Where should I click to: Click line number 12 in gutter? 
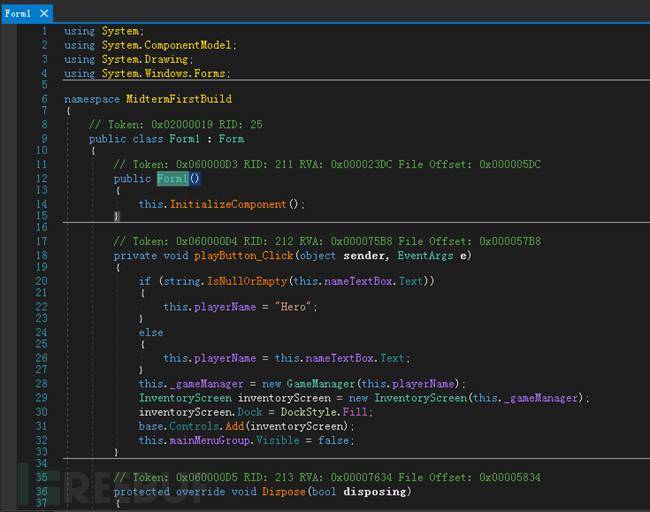[x=41, y=179]
